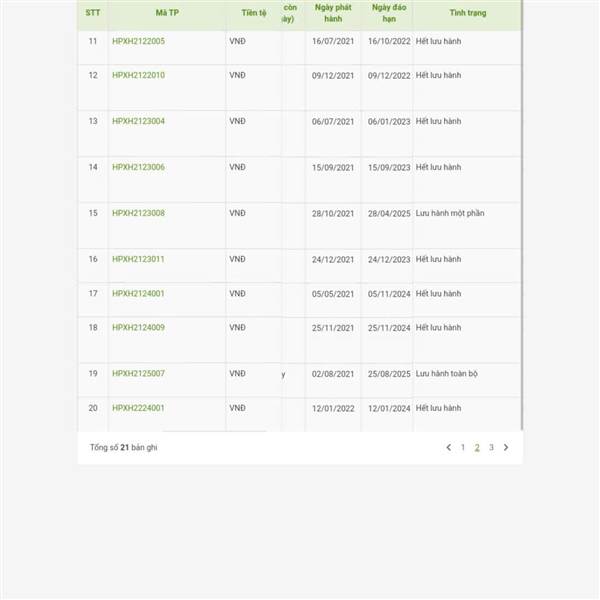Click issue date 16/07/2021
Screen dimensions: 600x600
point(333,41)
